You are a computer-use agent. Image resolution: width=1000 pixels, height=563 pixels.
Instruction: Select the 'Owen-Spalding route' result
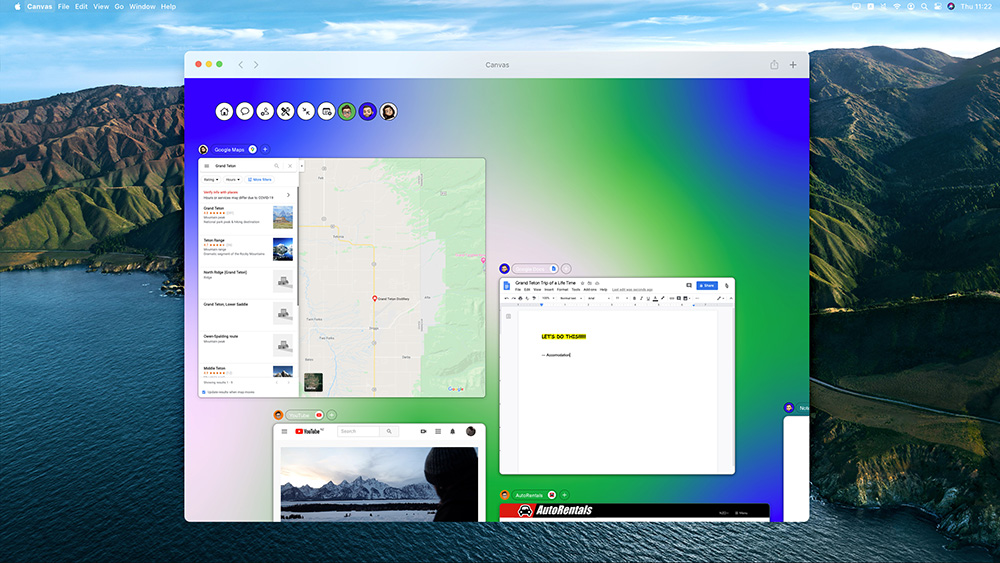pos(247,346)
